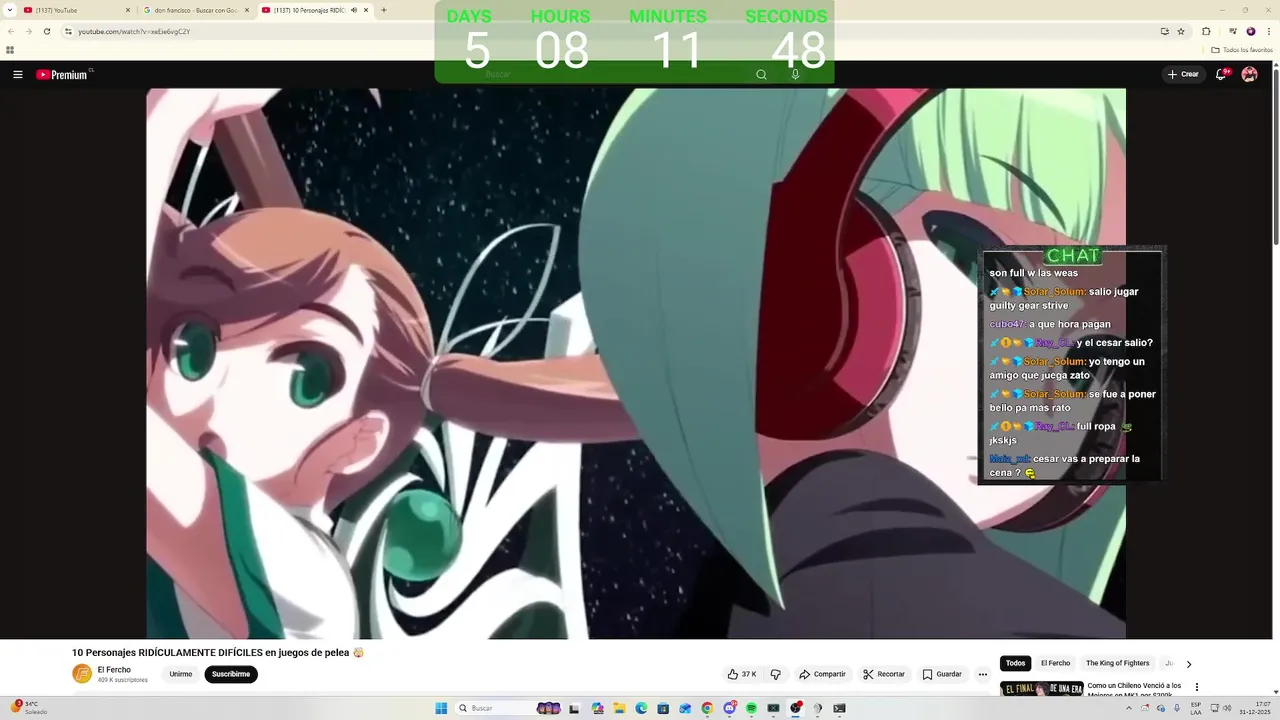This screenshot has height=720, width=1280.
Task: Open the taskbar clock showing 17:07
Action: pyautogui.click(x=1255, y=708)
